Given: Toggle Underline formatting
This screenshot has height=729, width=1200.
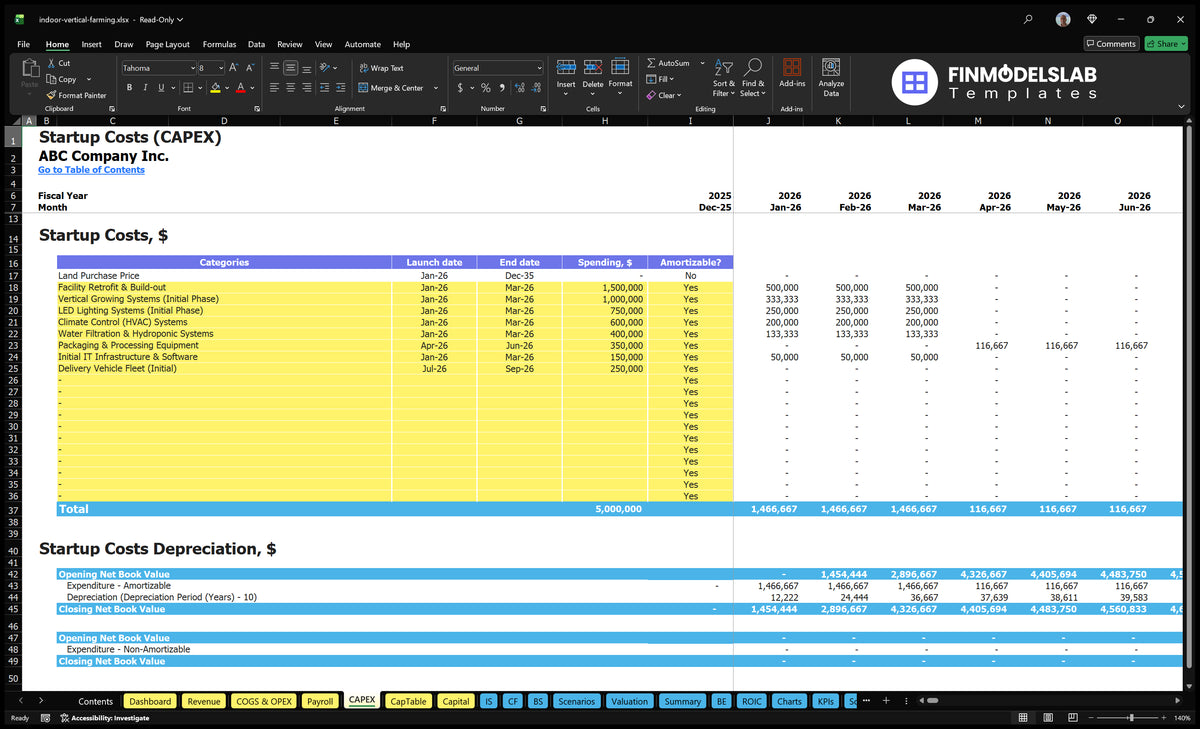Looking at the screenshot, I should (160, 88).
